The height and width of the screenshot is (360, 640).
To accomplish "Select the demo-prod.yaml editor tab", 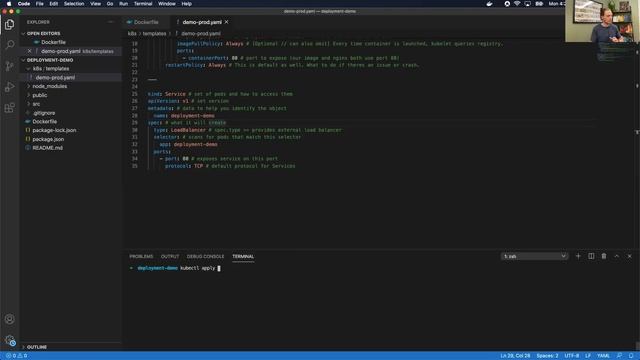I will pos(202,22).
